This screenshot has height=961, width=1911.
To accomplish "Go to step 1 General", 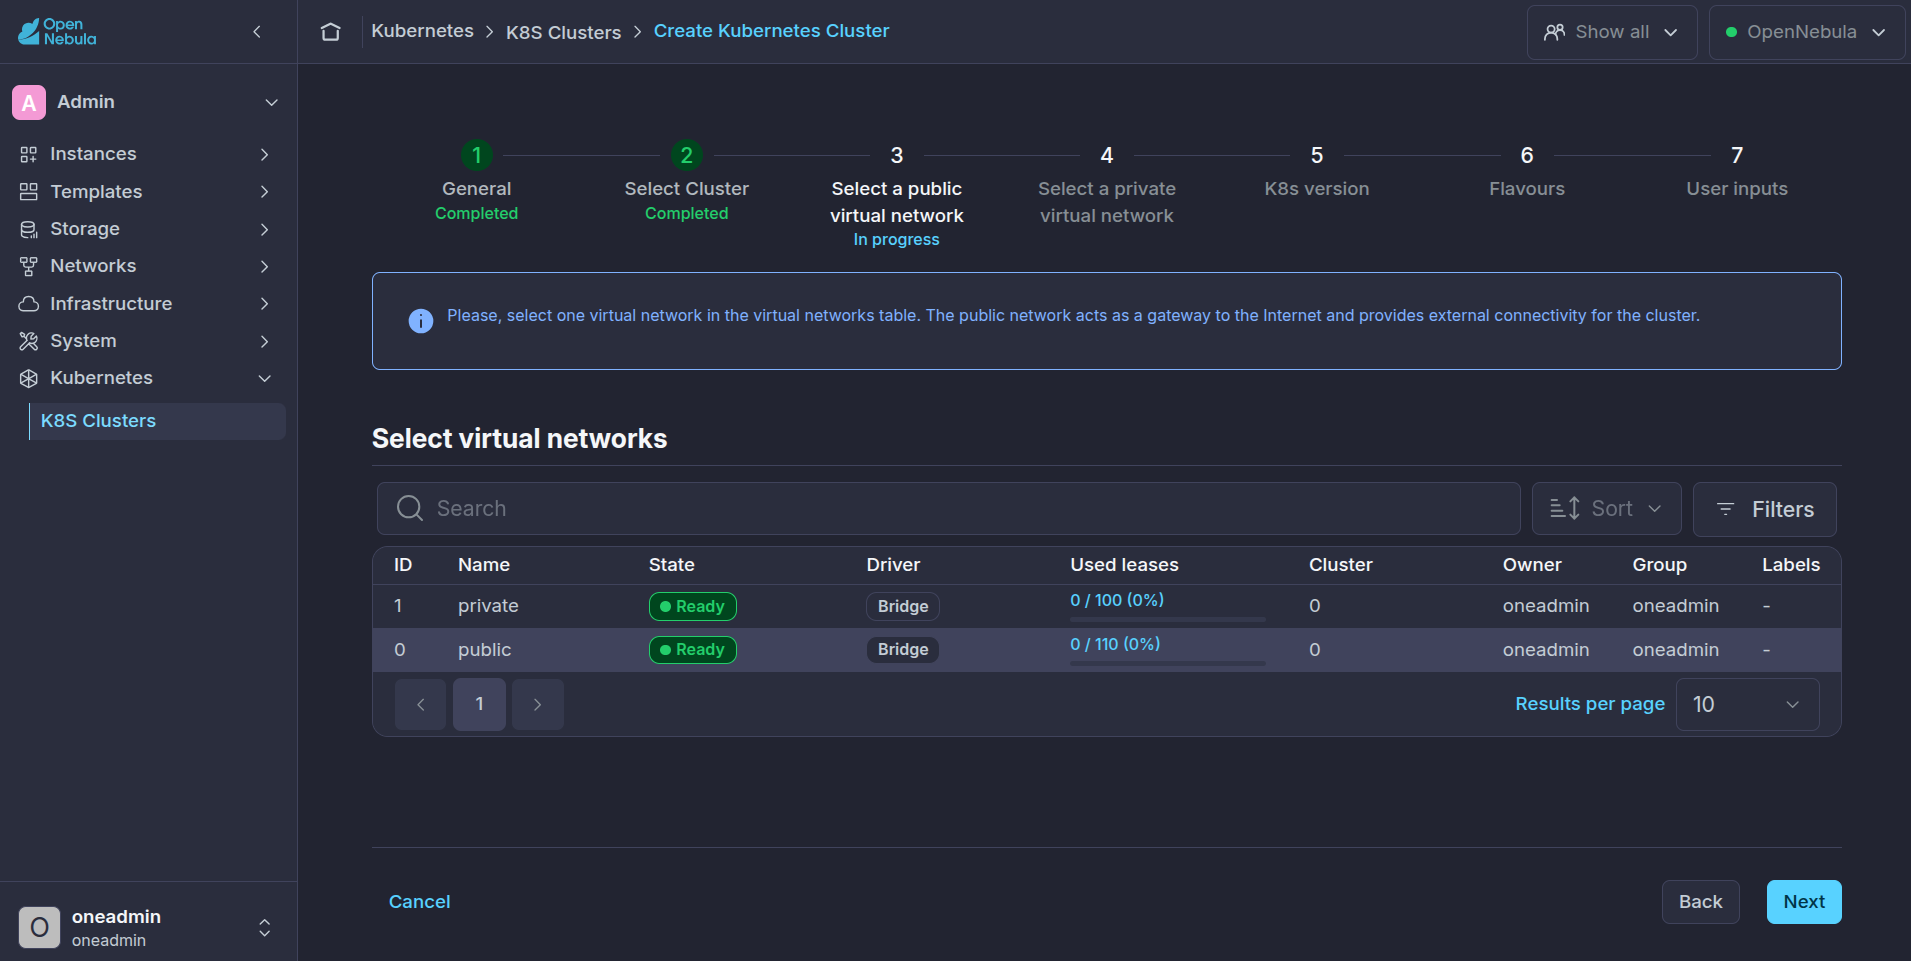I will point(477,181).
